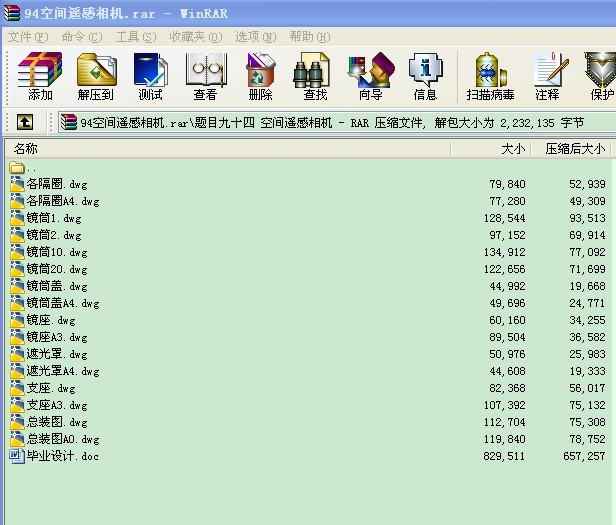Screen dimensions: 616x525
Task: Open the 选项(N) menu
Action: [x=255, y=37]
